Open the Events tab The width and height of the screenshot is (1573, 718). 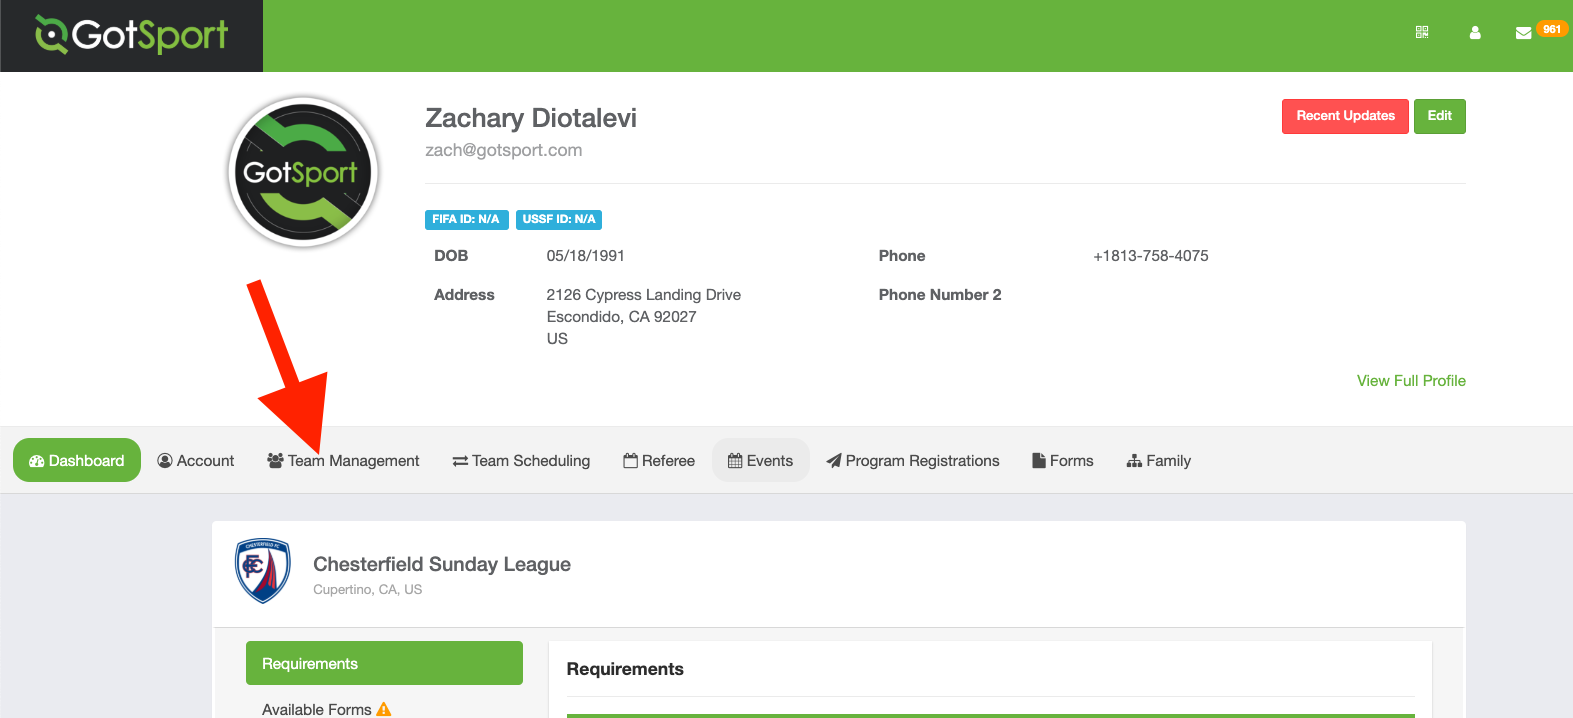pos(761,460)
